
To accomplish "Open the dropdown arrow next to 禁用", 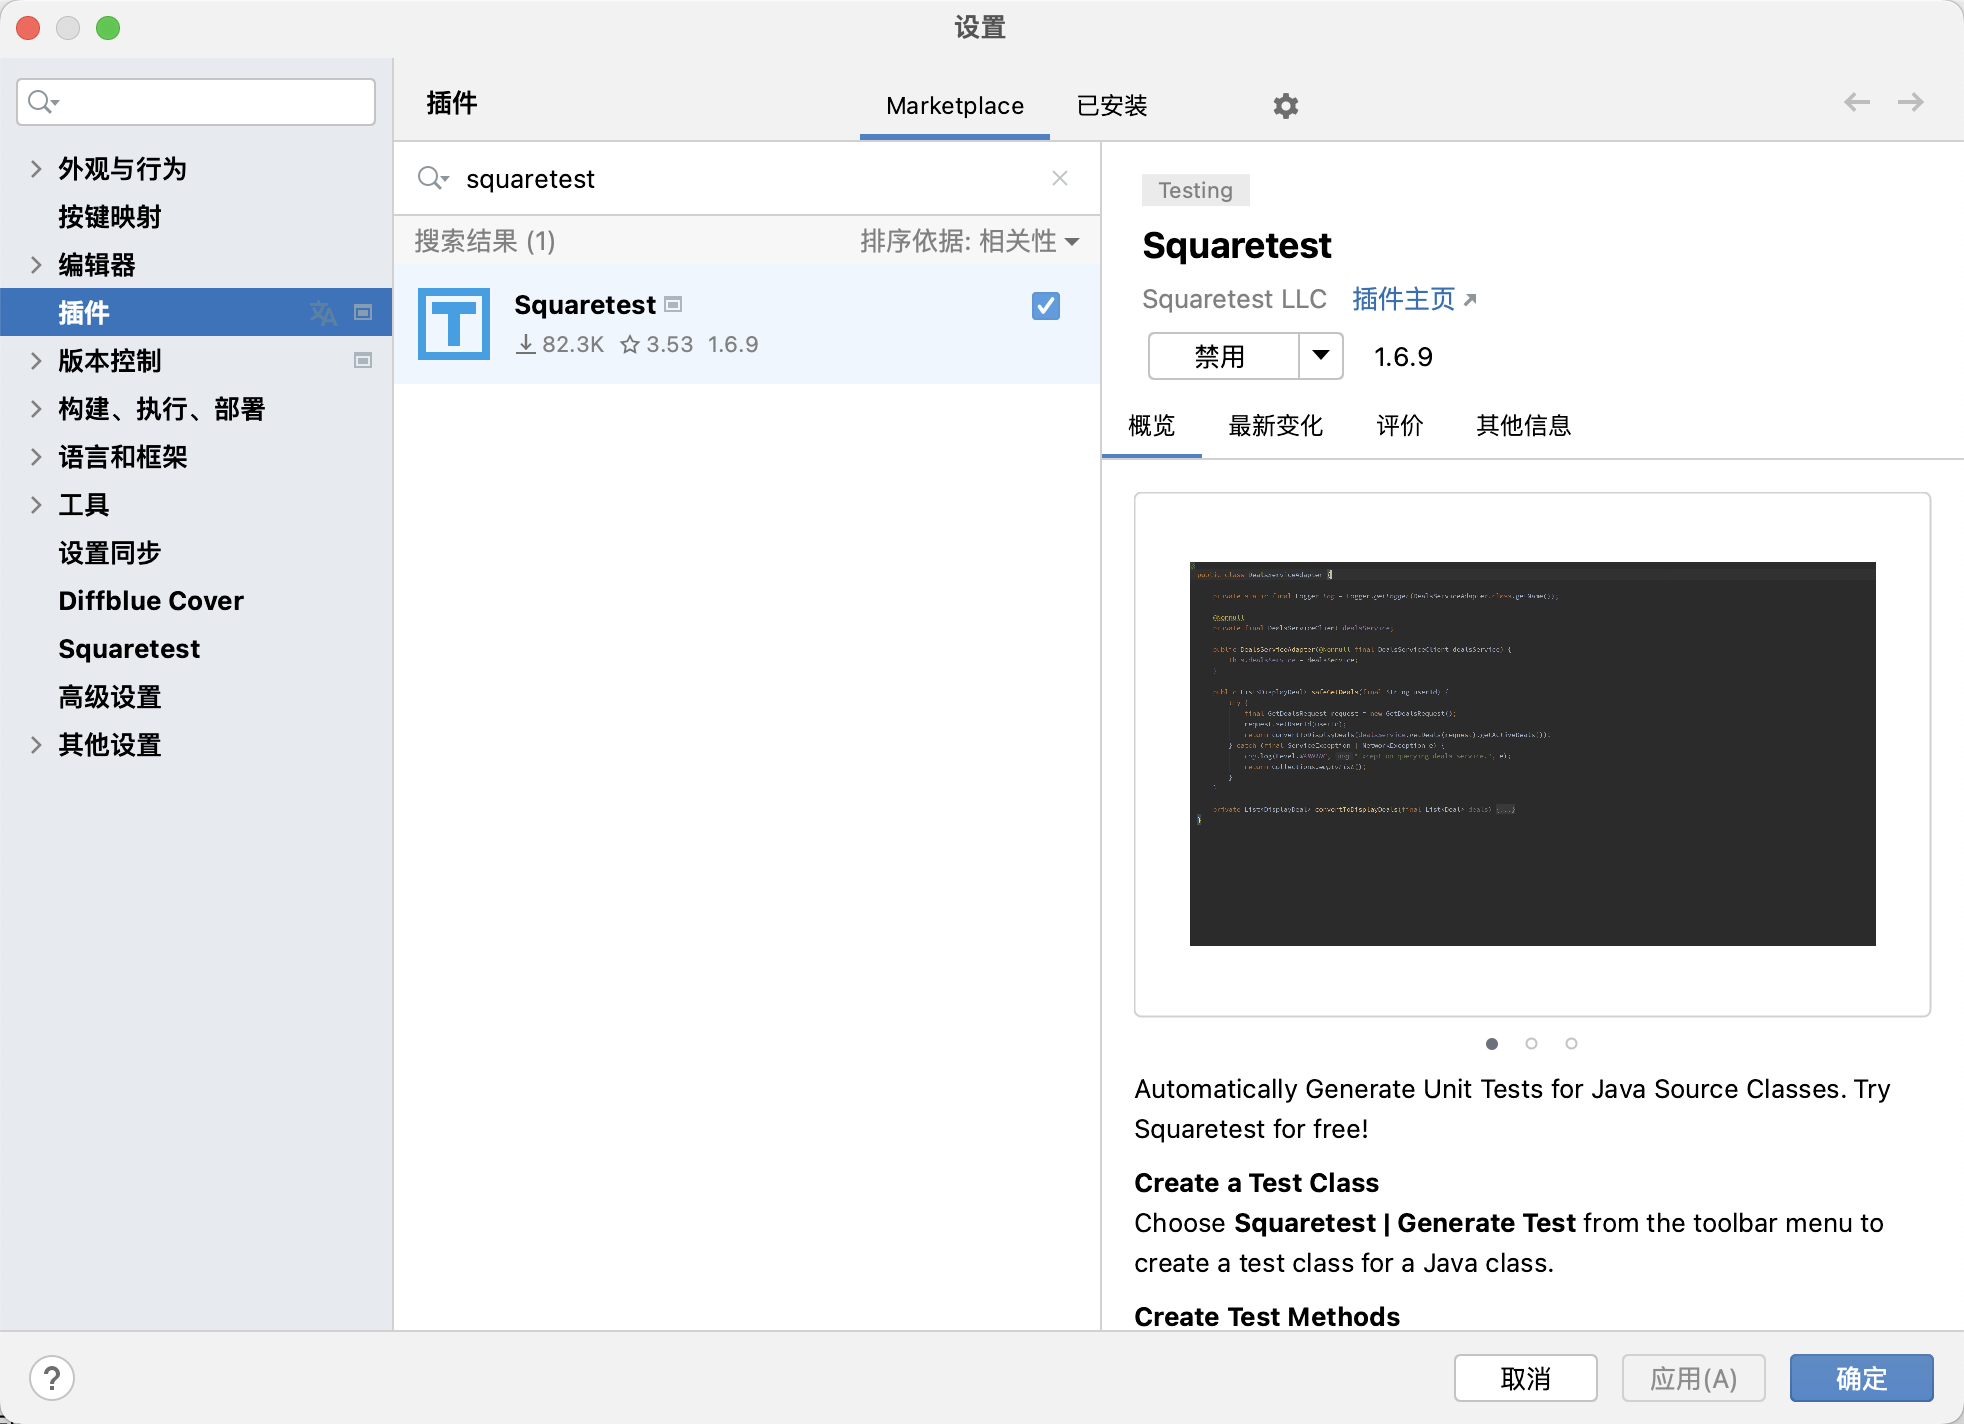I will (x=1321, y=356).
